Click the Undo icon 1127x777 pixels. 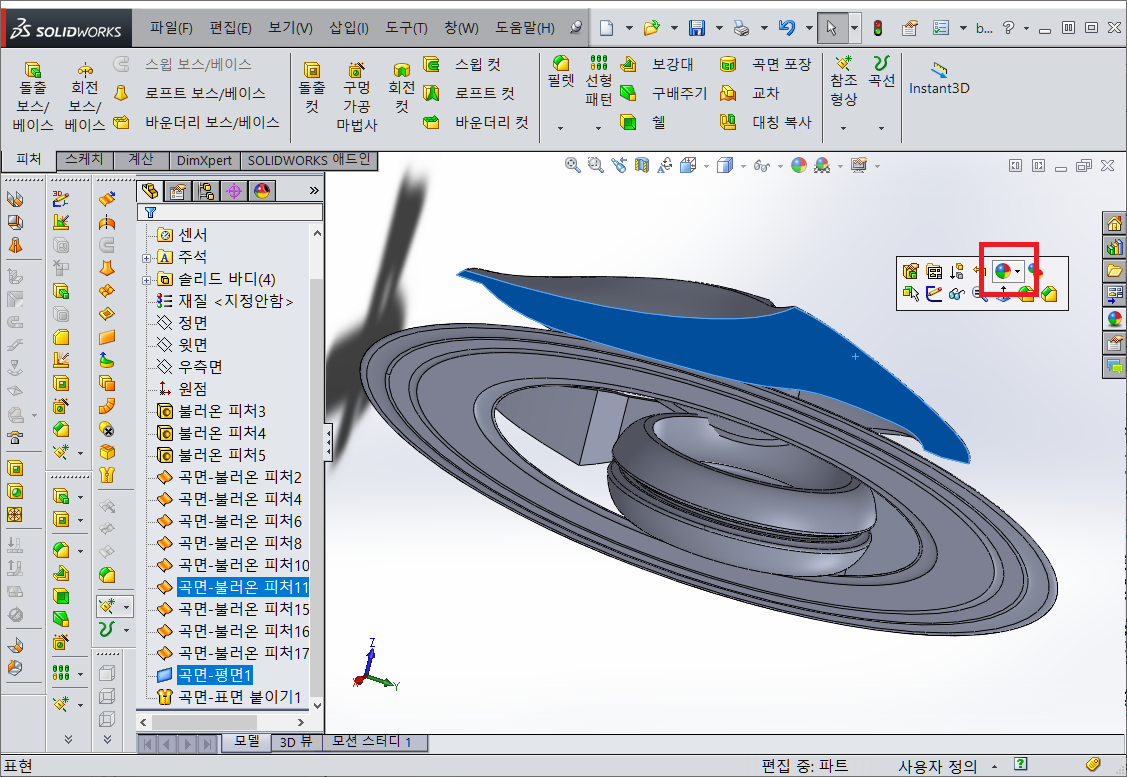coord(786,28)
